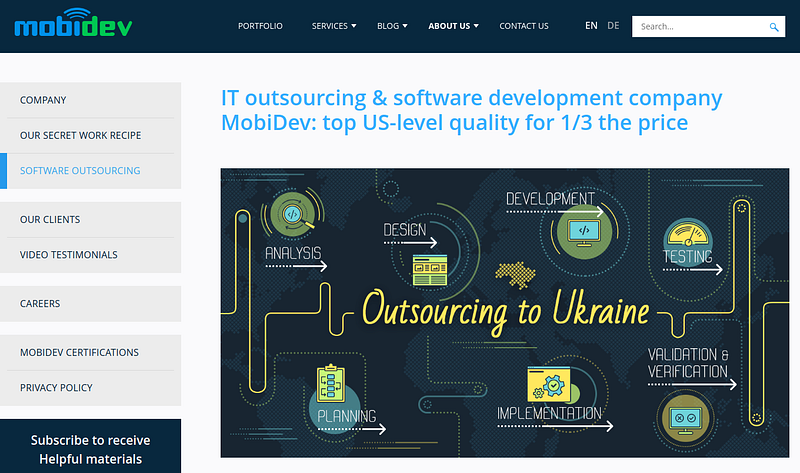Screen dimensions: 800x473
Task: Click the DEVELOPMENT label in banner
Action: tap(550, 198)
